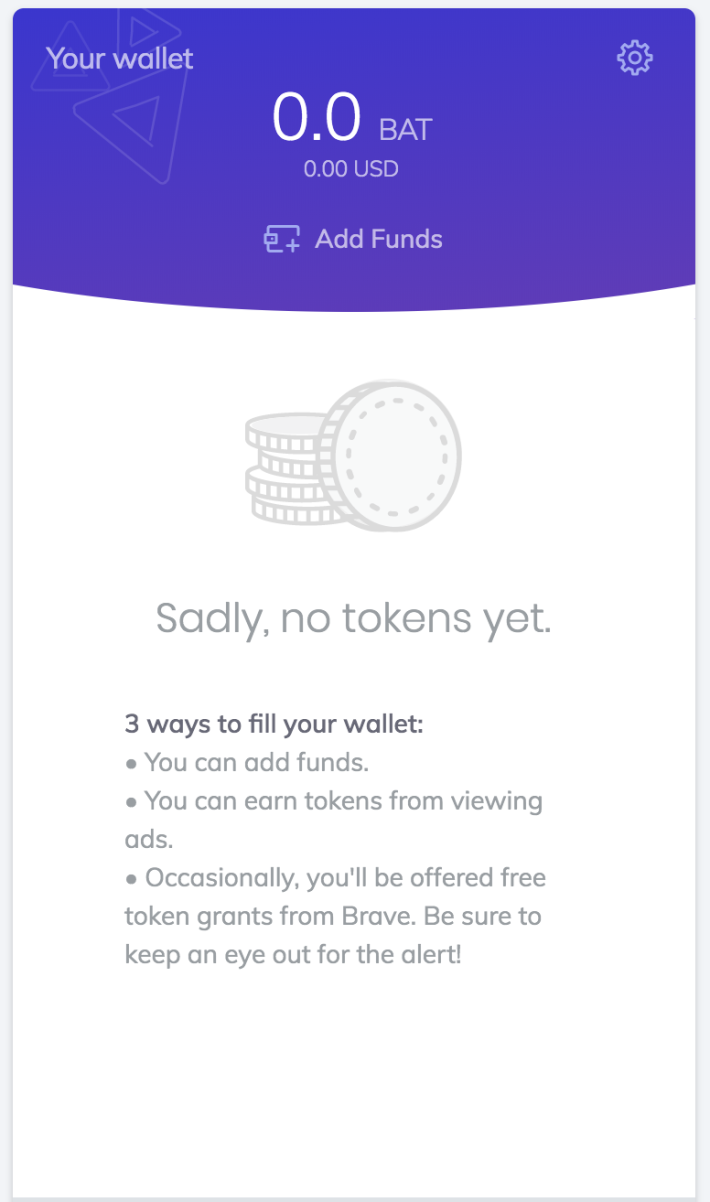The image size is (710, 1202).
Task: Click the free token grants from Brave bullet
Action: (336, 896)
